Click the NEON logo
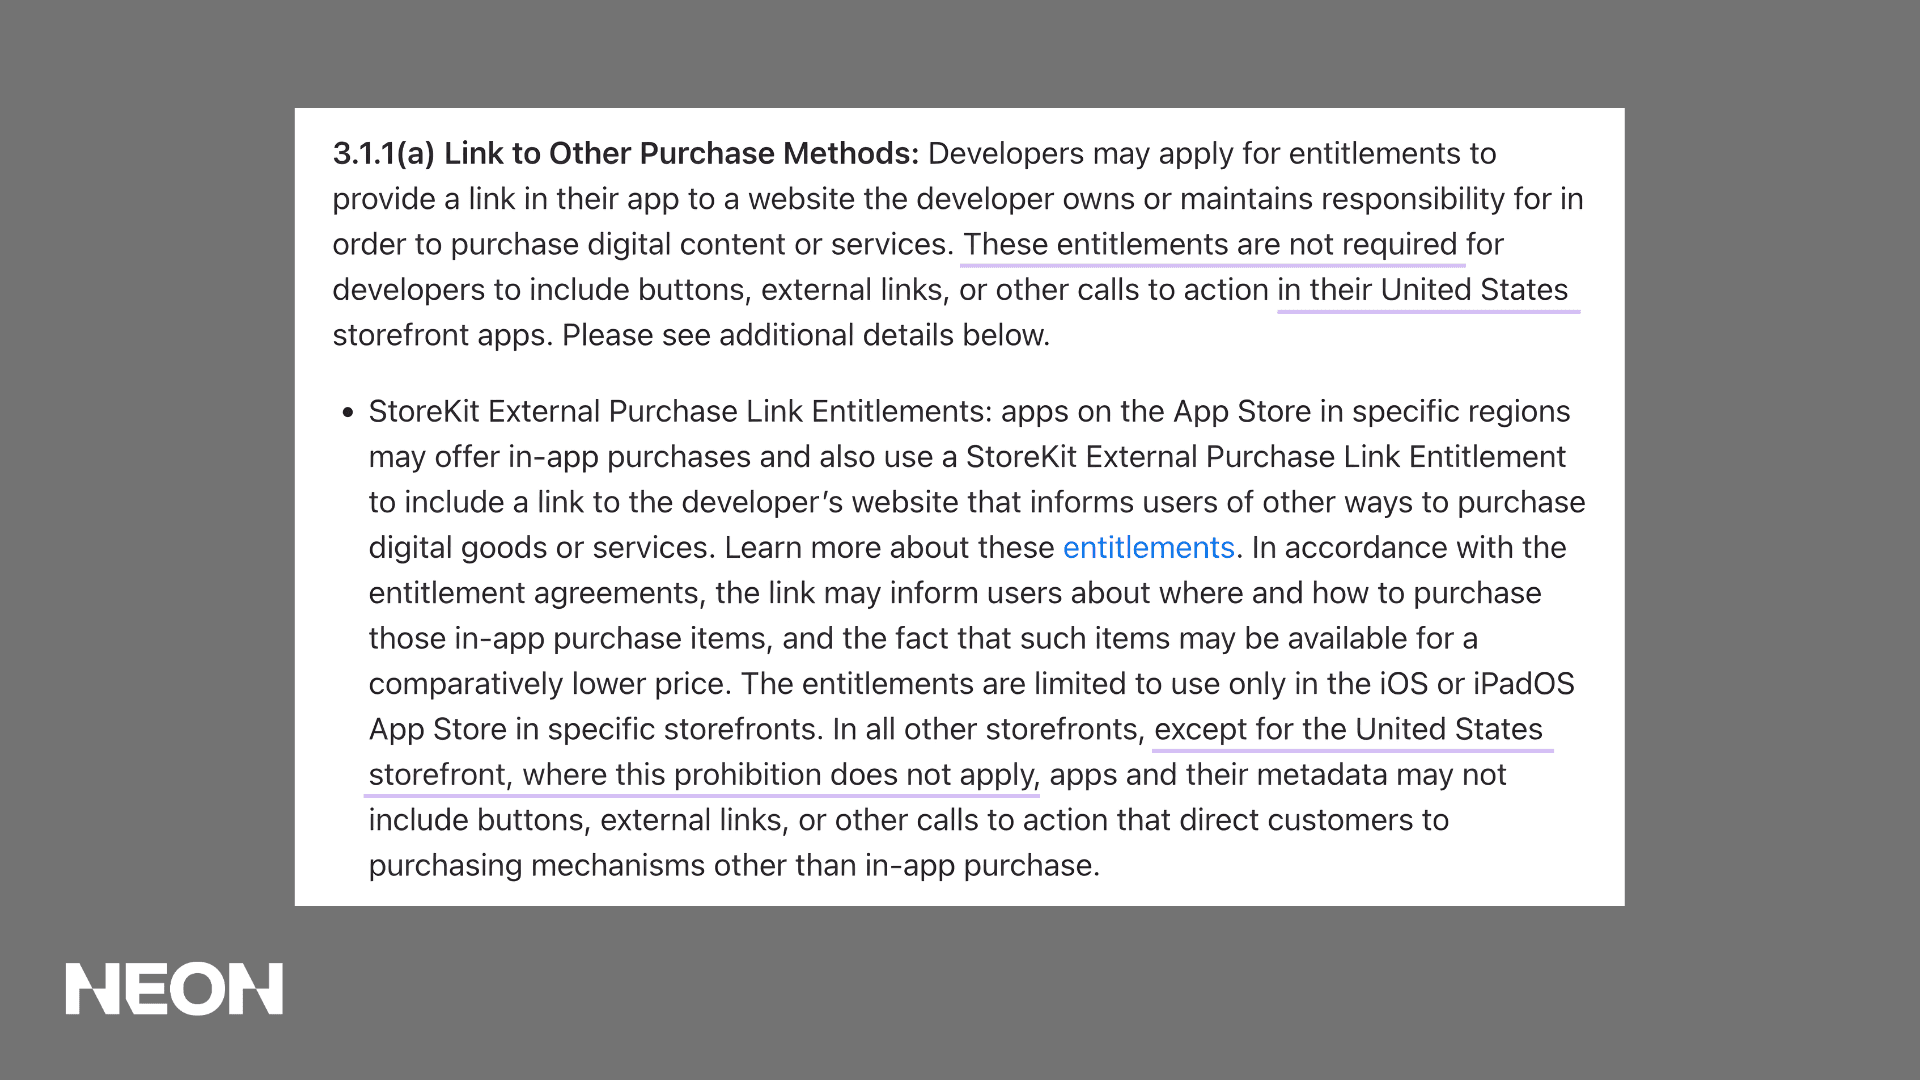Screen dimensions: 1920x1080 [x=174, y=990]
